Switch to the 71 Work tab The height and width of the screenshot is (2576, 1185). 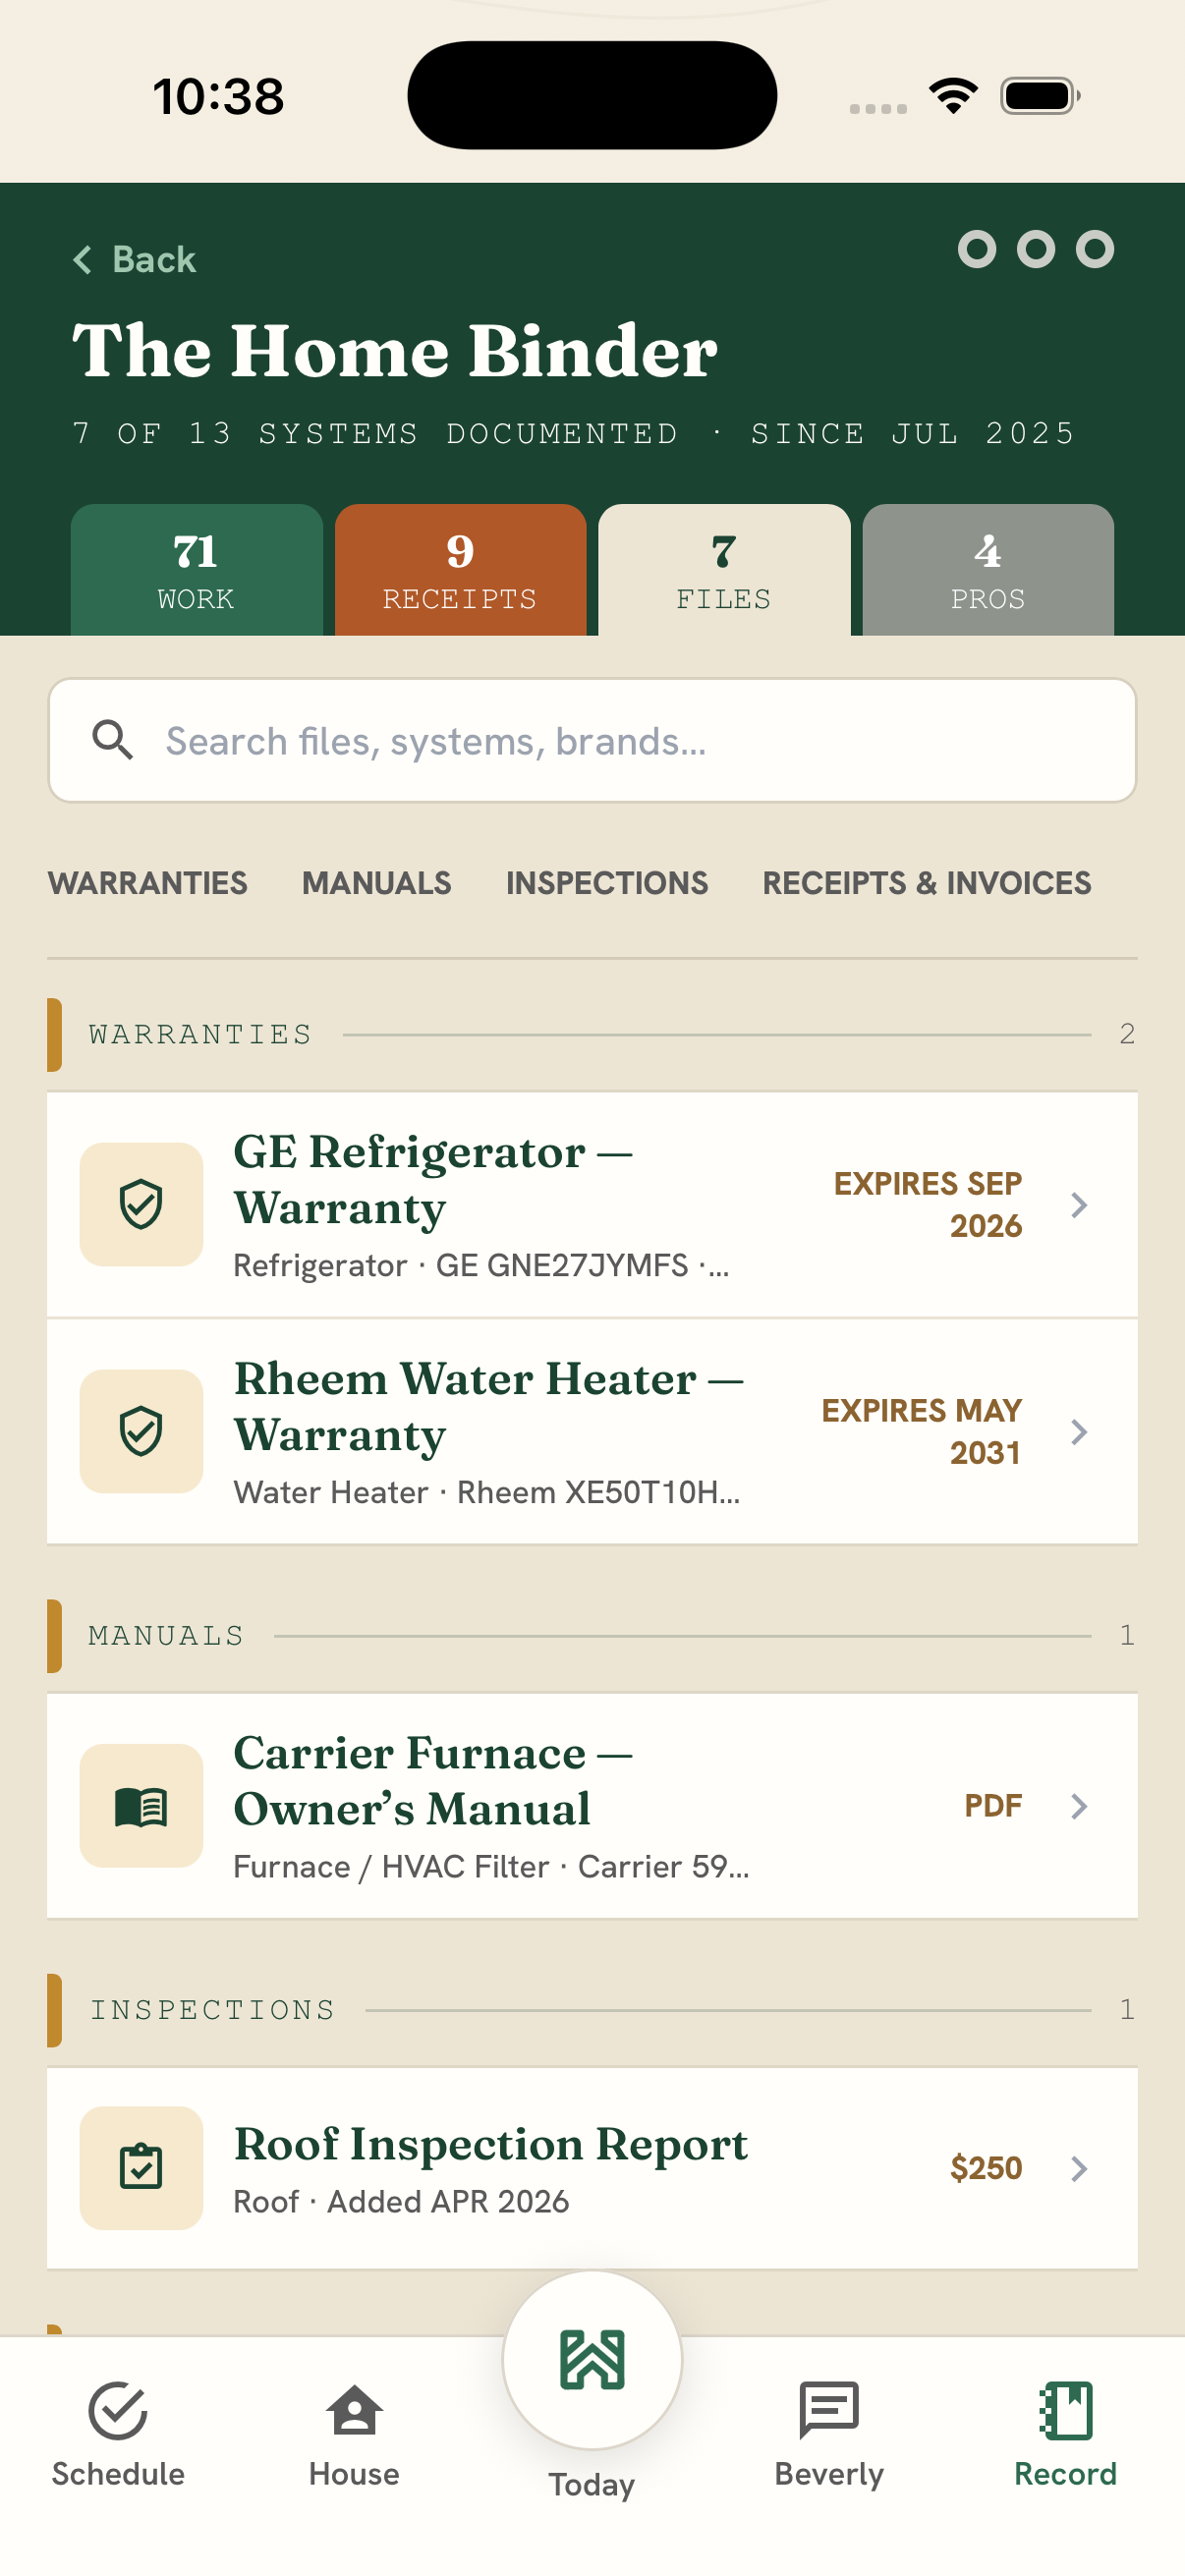click(x=197, y=570)
